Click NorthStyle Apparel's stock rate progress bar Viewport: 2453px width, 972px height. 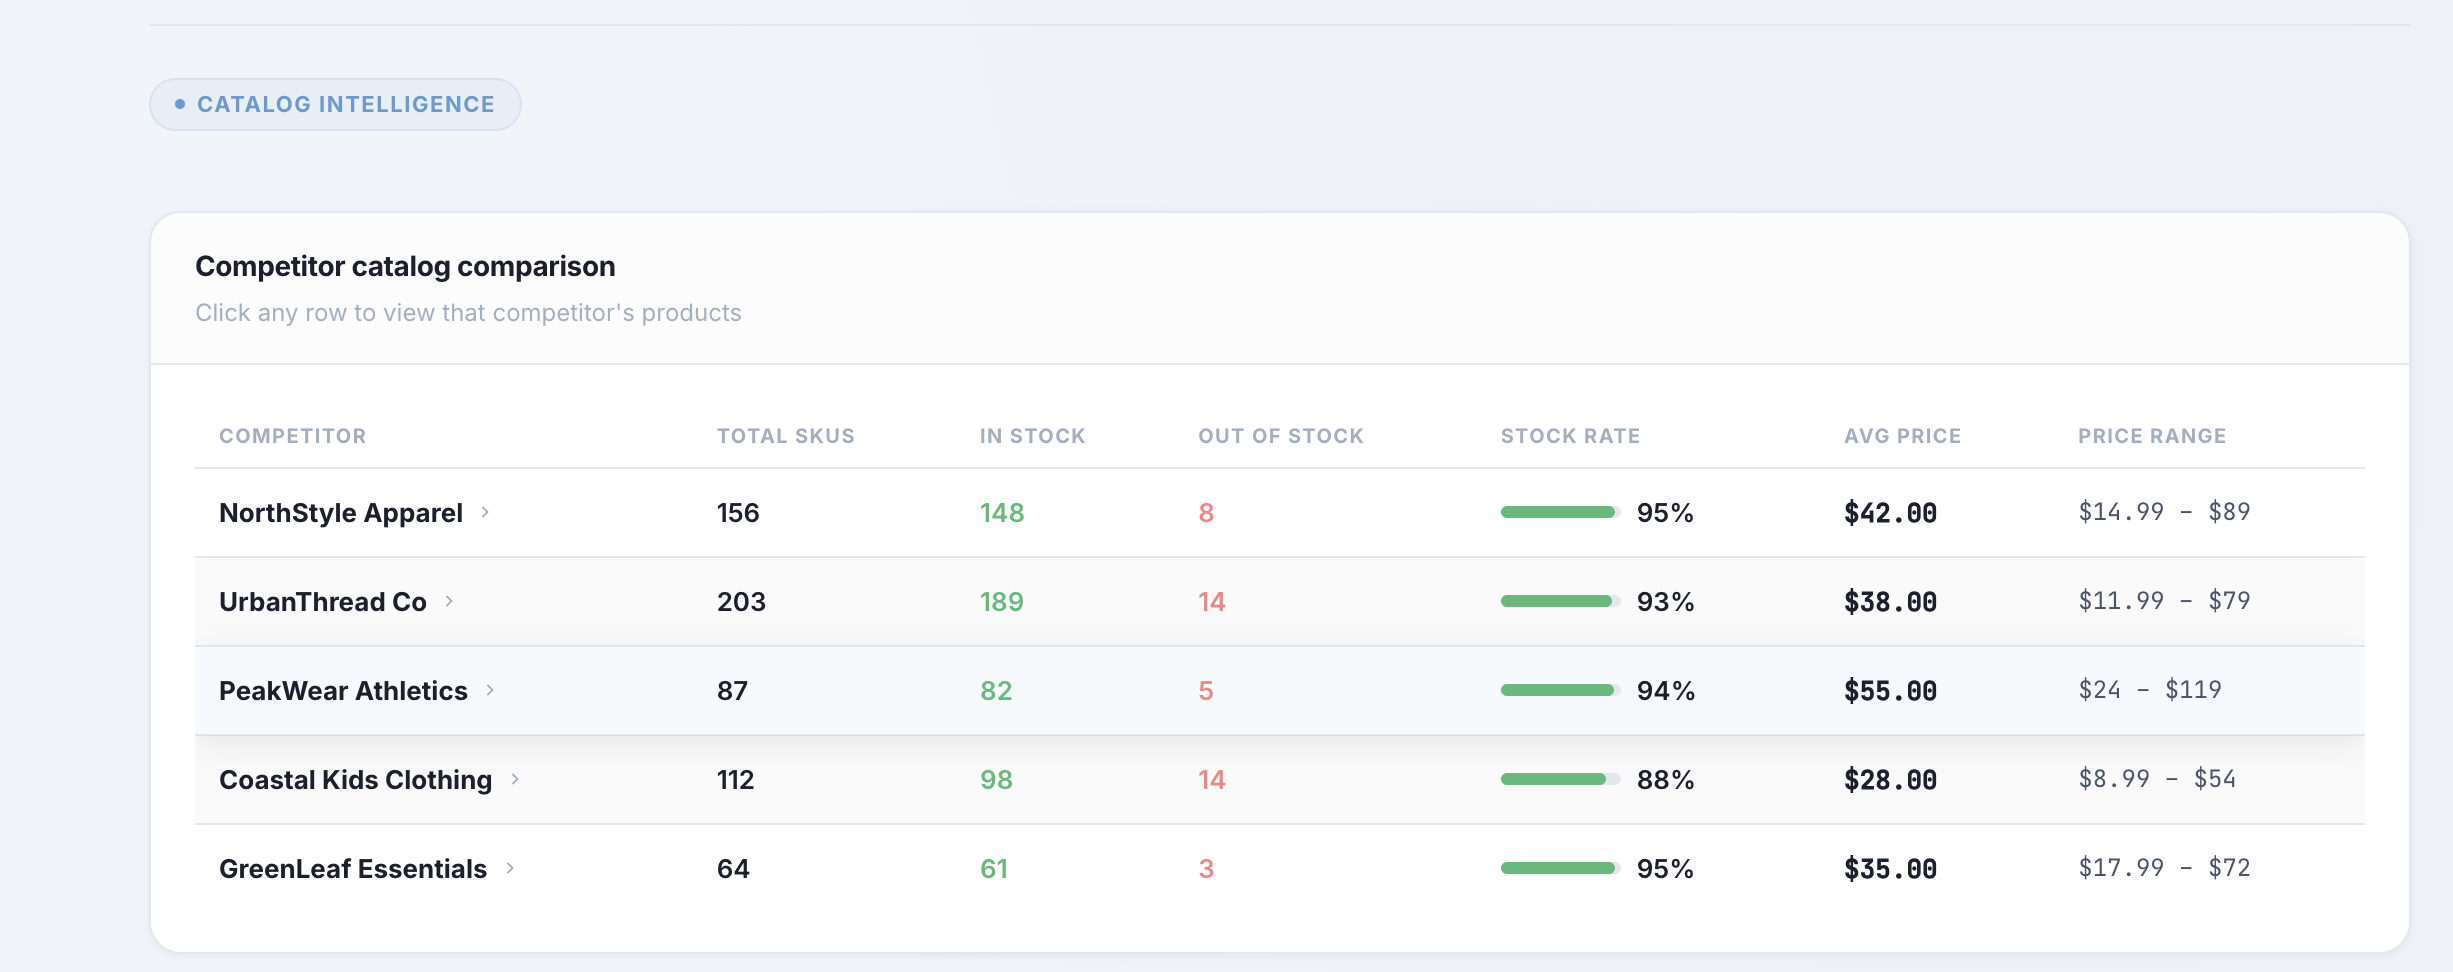(x=1557, y=512)
